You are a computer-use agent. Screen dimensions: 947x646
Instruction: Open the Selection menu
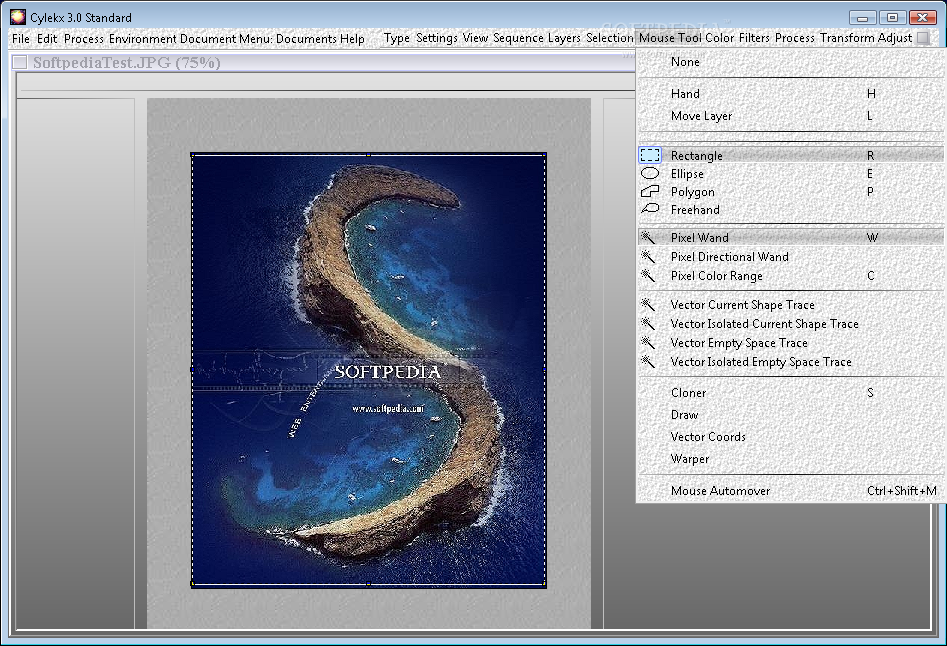click(x=609, y=38)
